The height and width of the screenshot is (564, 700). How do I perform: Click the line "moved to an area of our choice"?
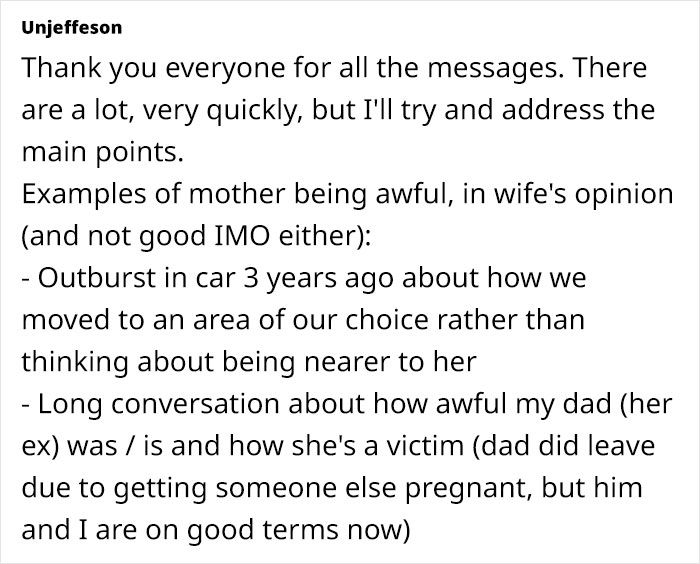(303, 320)
